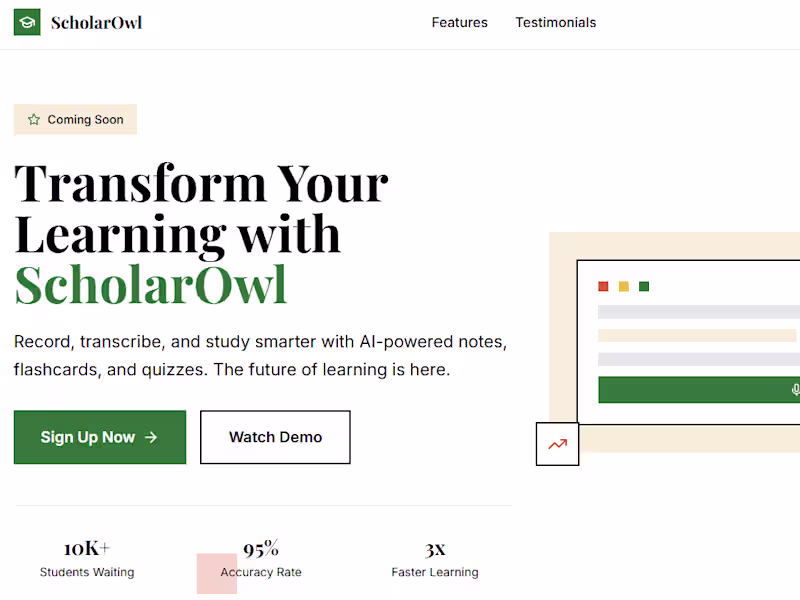Click the microphone icon in green bar

795,390
